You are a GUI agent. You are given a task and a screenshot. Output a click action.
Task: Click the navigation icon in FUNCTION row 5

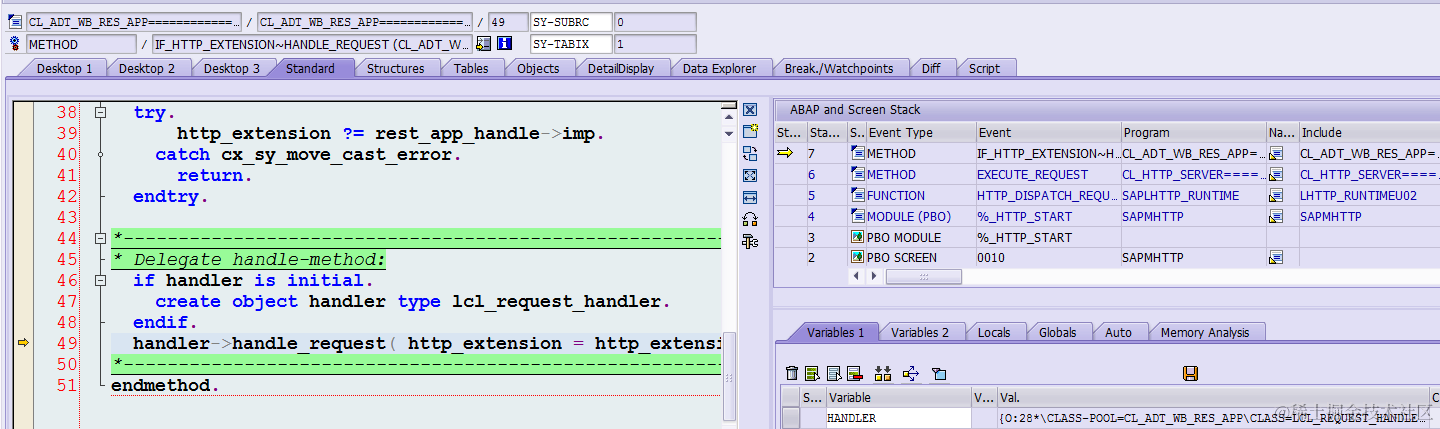pos(1276,196)
